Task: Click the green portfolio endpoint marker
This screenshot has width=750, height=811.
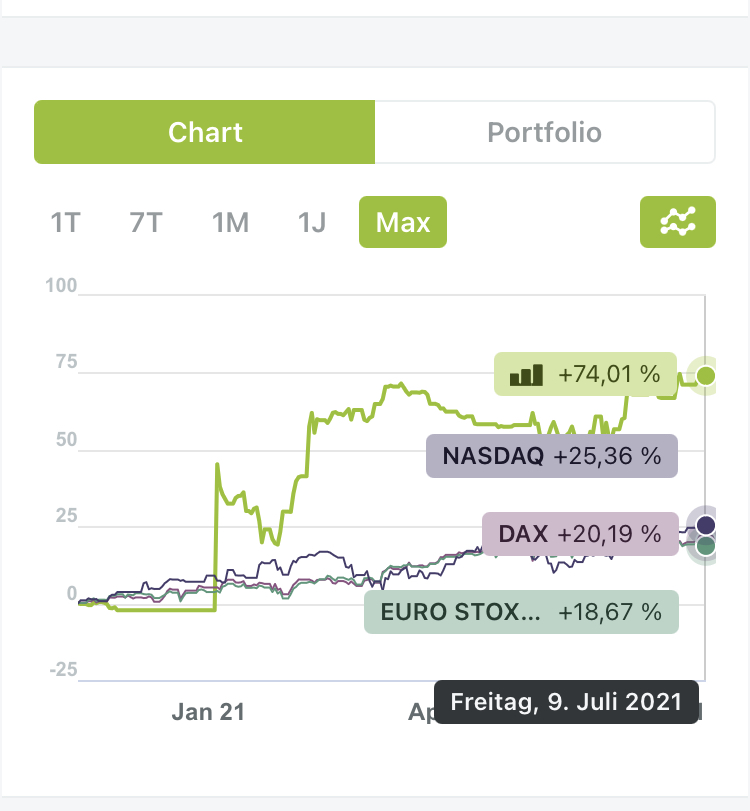Action: [x=706, y=376]
